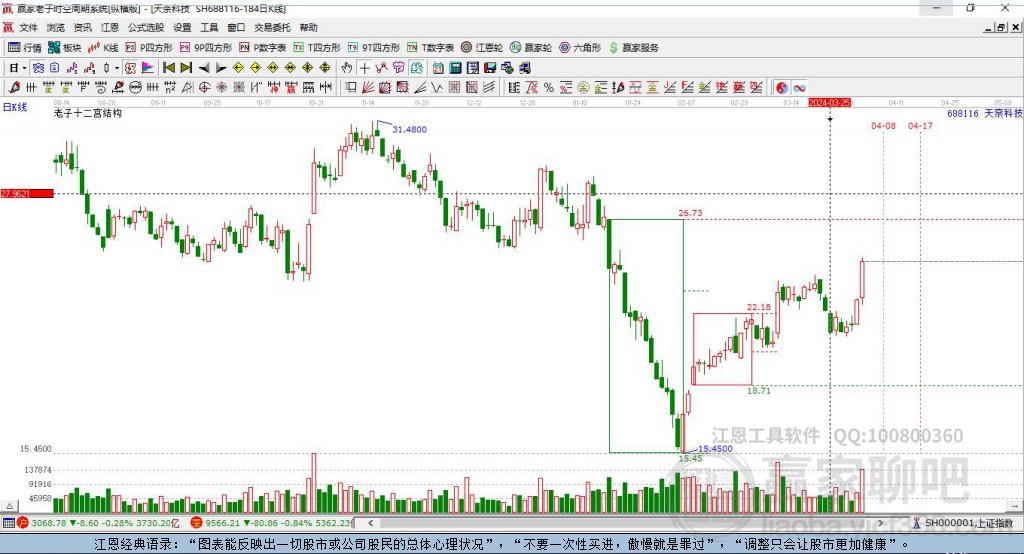Open the 帮助 menu
Screen dimensions: 1024x554
pyautogui.click(x=308, y=27)
